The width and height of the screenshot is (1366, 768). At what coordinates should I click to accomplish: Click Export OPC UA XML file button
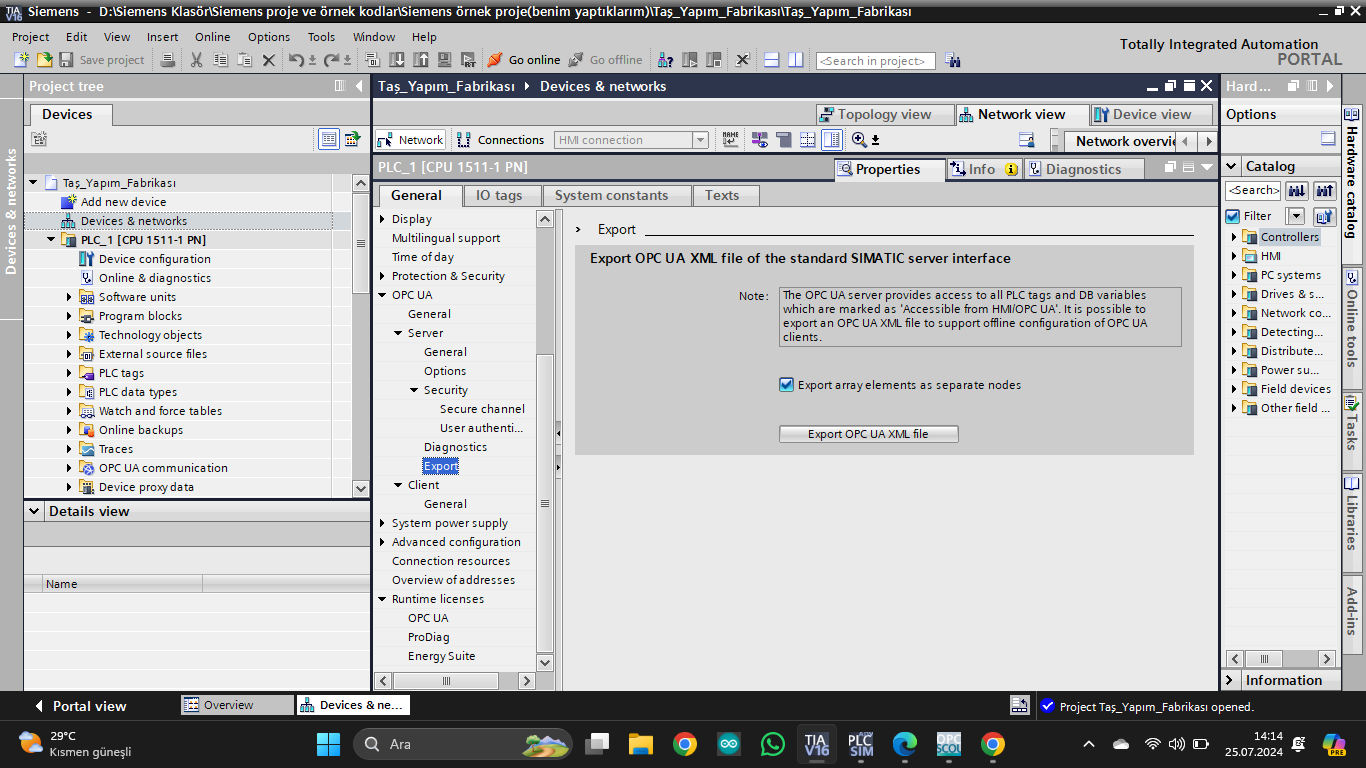click(x=868, y=434)
